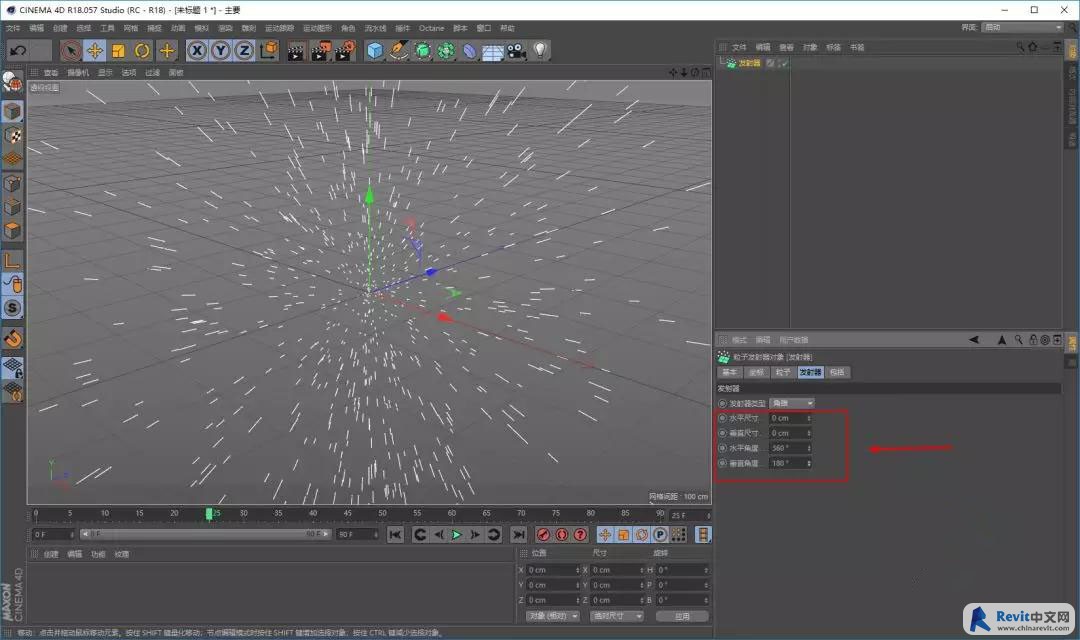The image size is (1080, 640).
Task: Toggle point level animation dots icon
Action: tap(678, 535)
